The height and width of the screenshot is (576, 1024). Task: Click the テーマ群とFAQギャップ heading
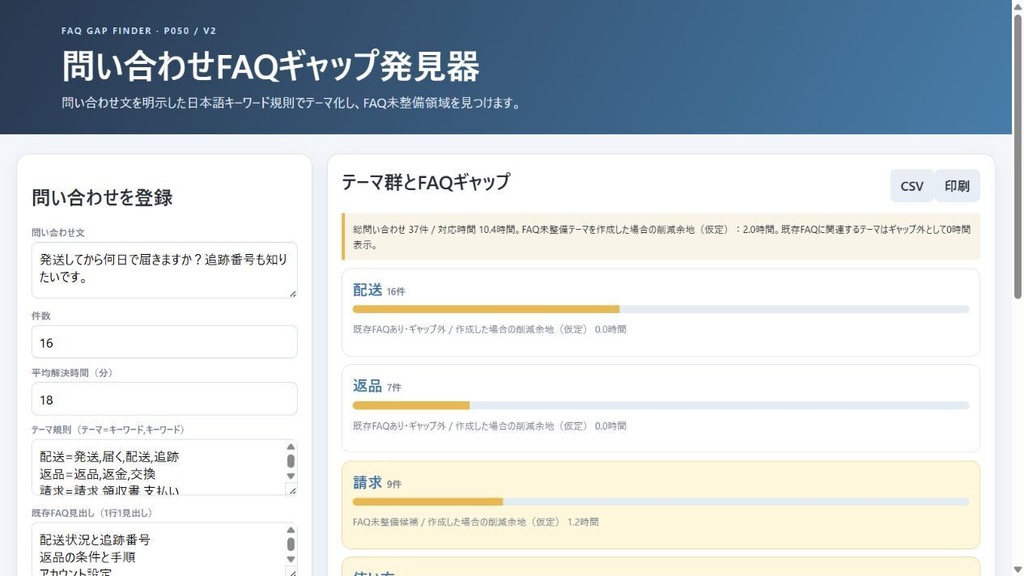pos(426,182)
